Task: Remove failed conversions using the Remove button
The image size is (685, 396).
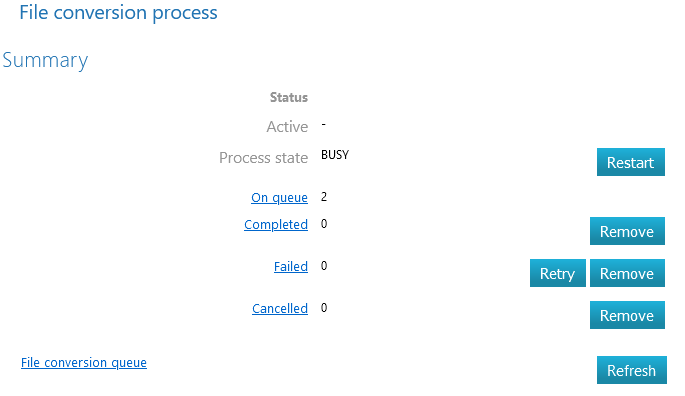Action: point(627,273)
